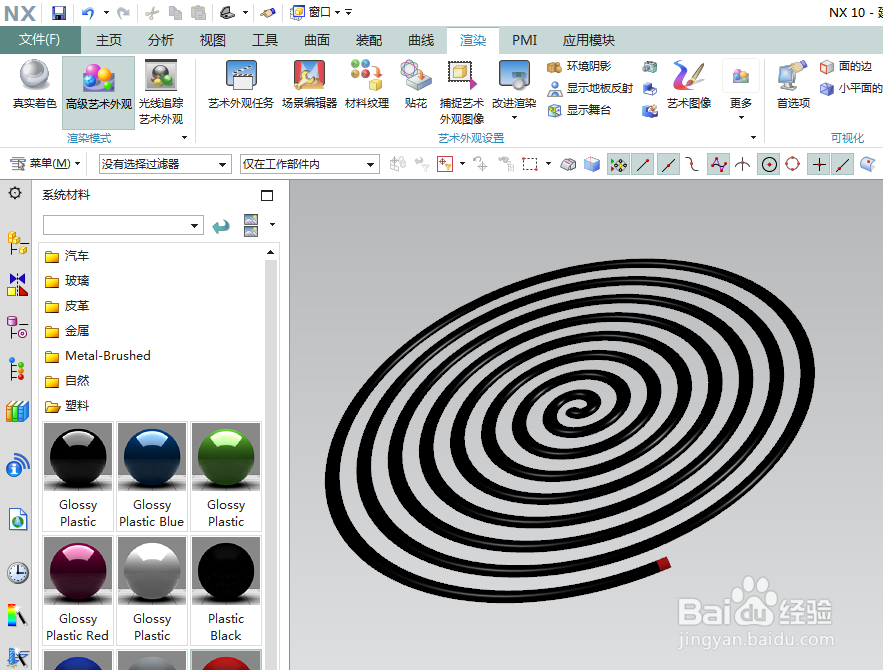Toggle snap to control point
This screenshot has height=670, width=883.
point(692,164)
